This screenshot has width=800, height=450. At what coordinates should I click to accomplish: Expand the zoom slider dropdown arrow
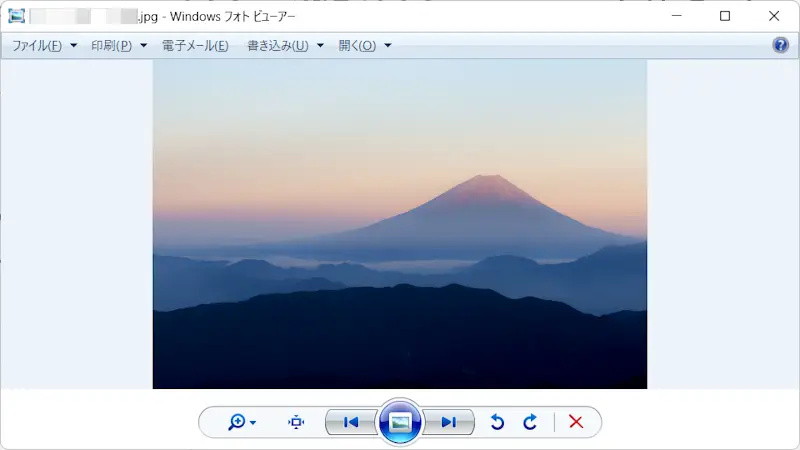253,422
